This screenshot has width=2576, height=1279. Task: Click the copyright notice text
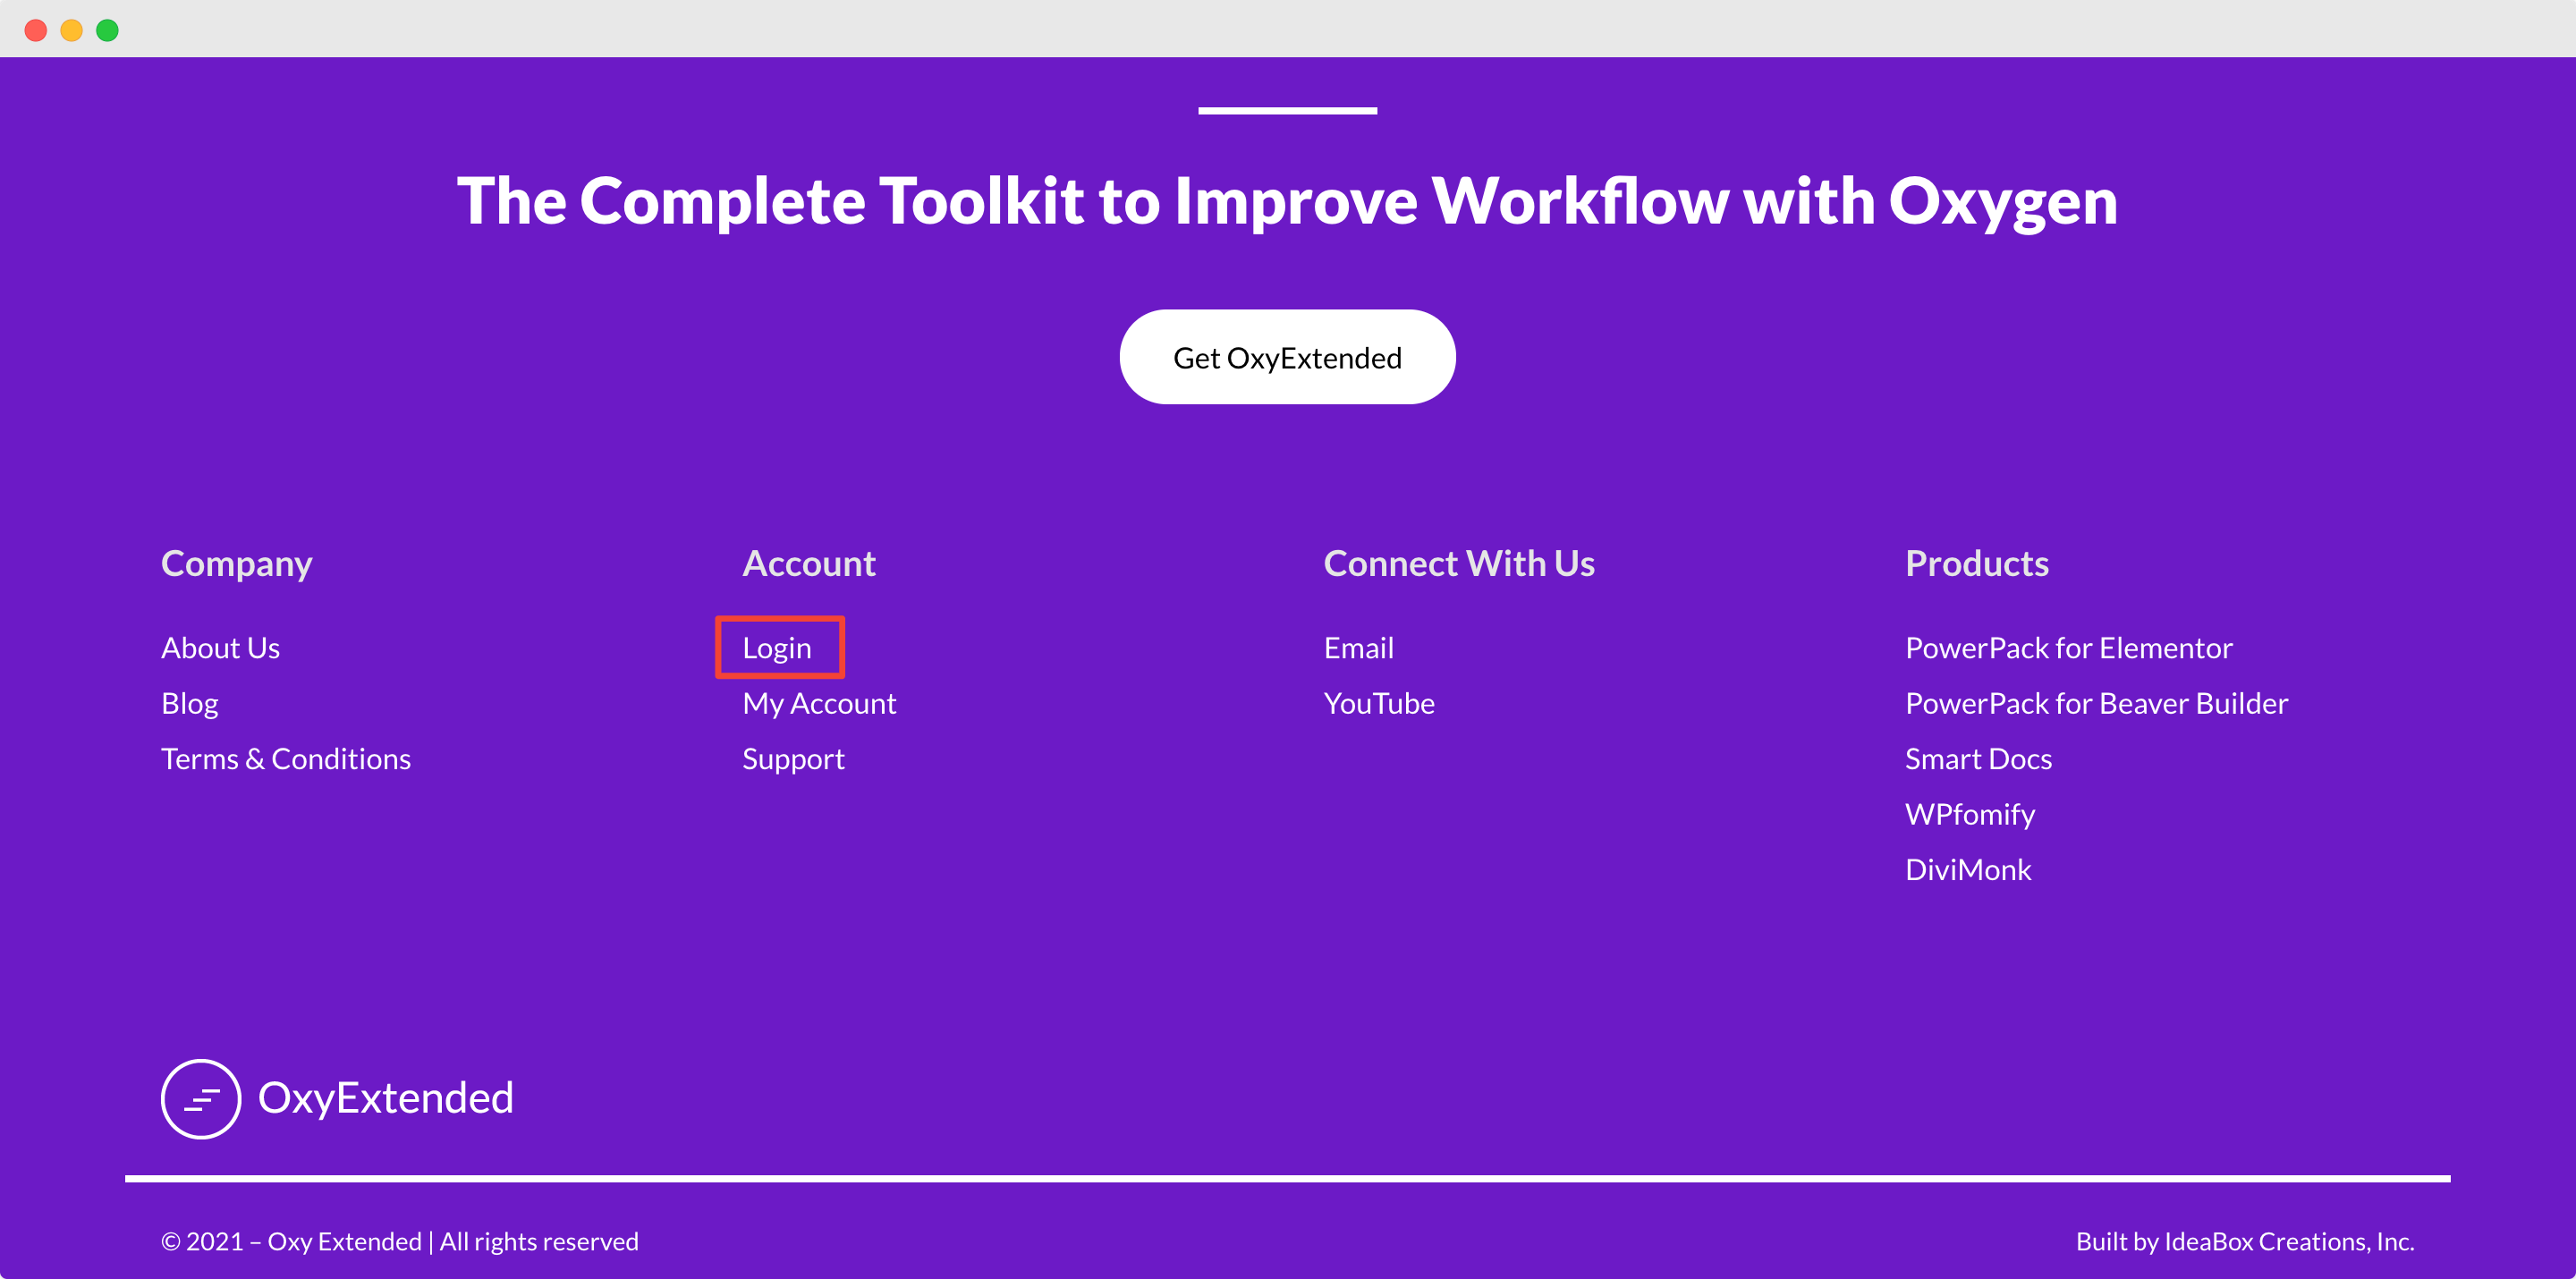click(x=400, y=1241)
